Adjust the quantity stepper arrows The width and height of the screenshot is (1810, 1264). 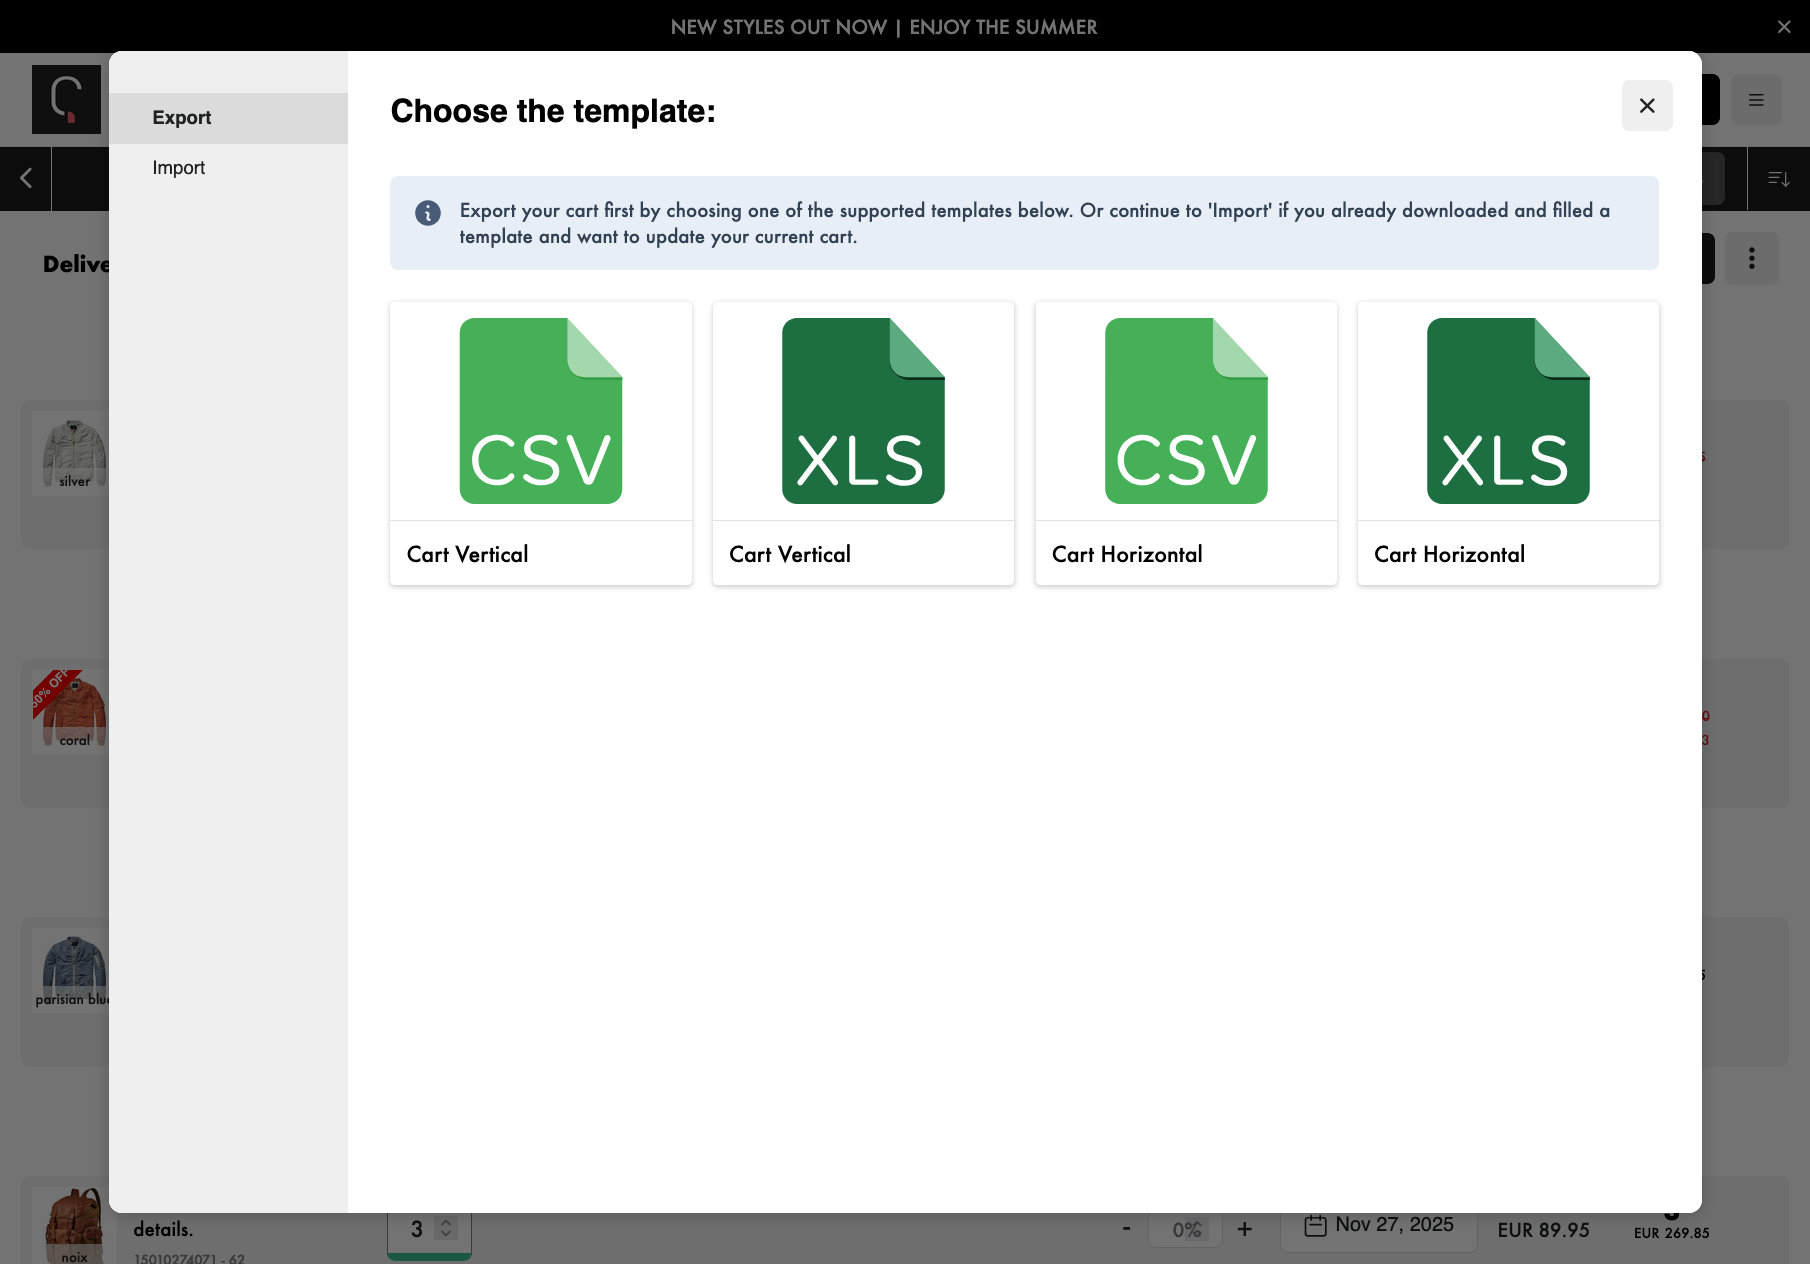tap(447, 1229)
